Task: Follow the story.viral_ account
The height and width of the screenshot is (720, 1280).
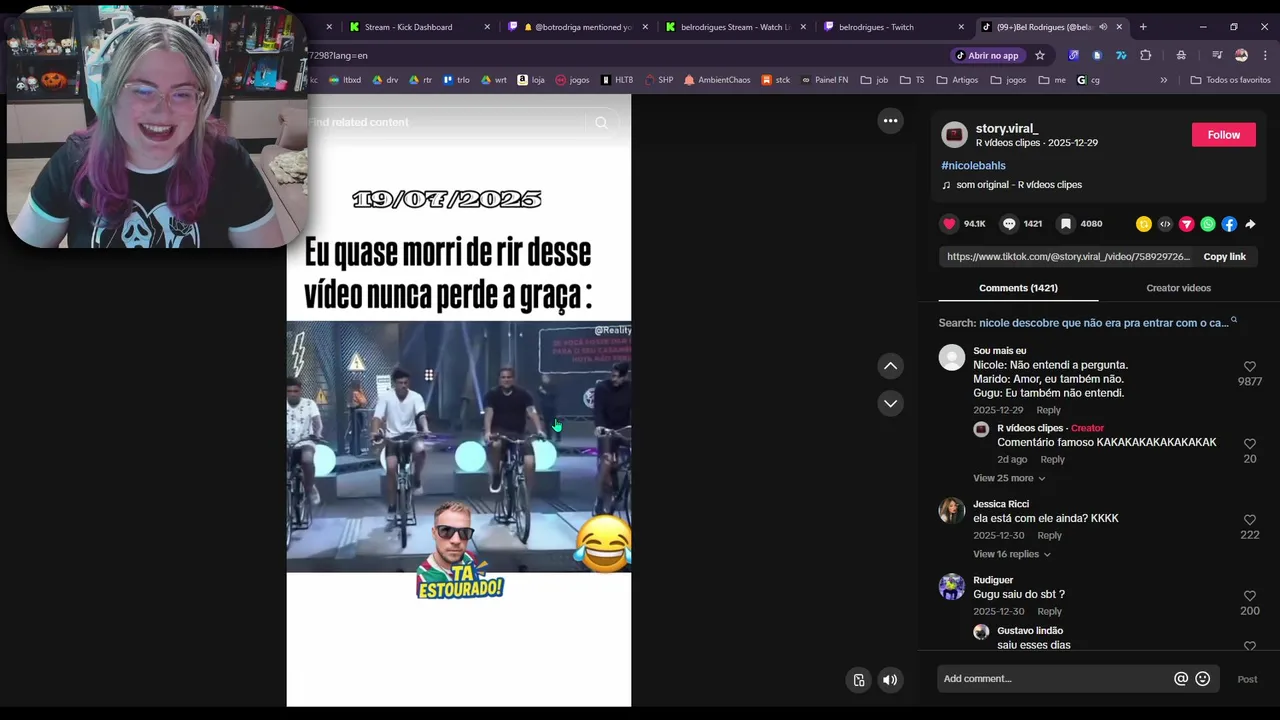Action: coord(1223,135)
